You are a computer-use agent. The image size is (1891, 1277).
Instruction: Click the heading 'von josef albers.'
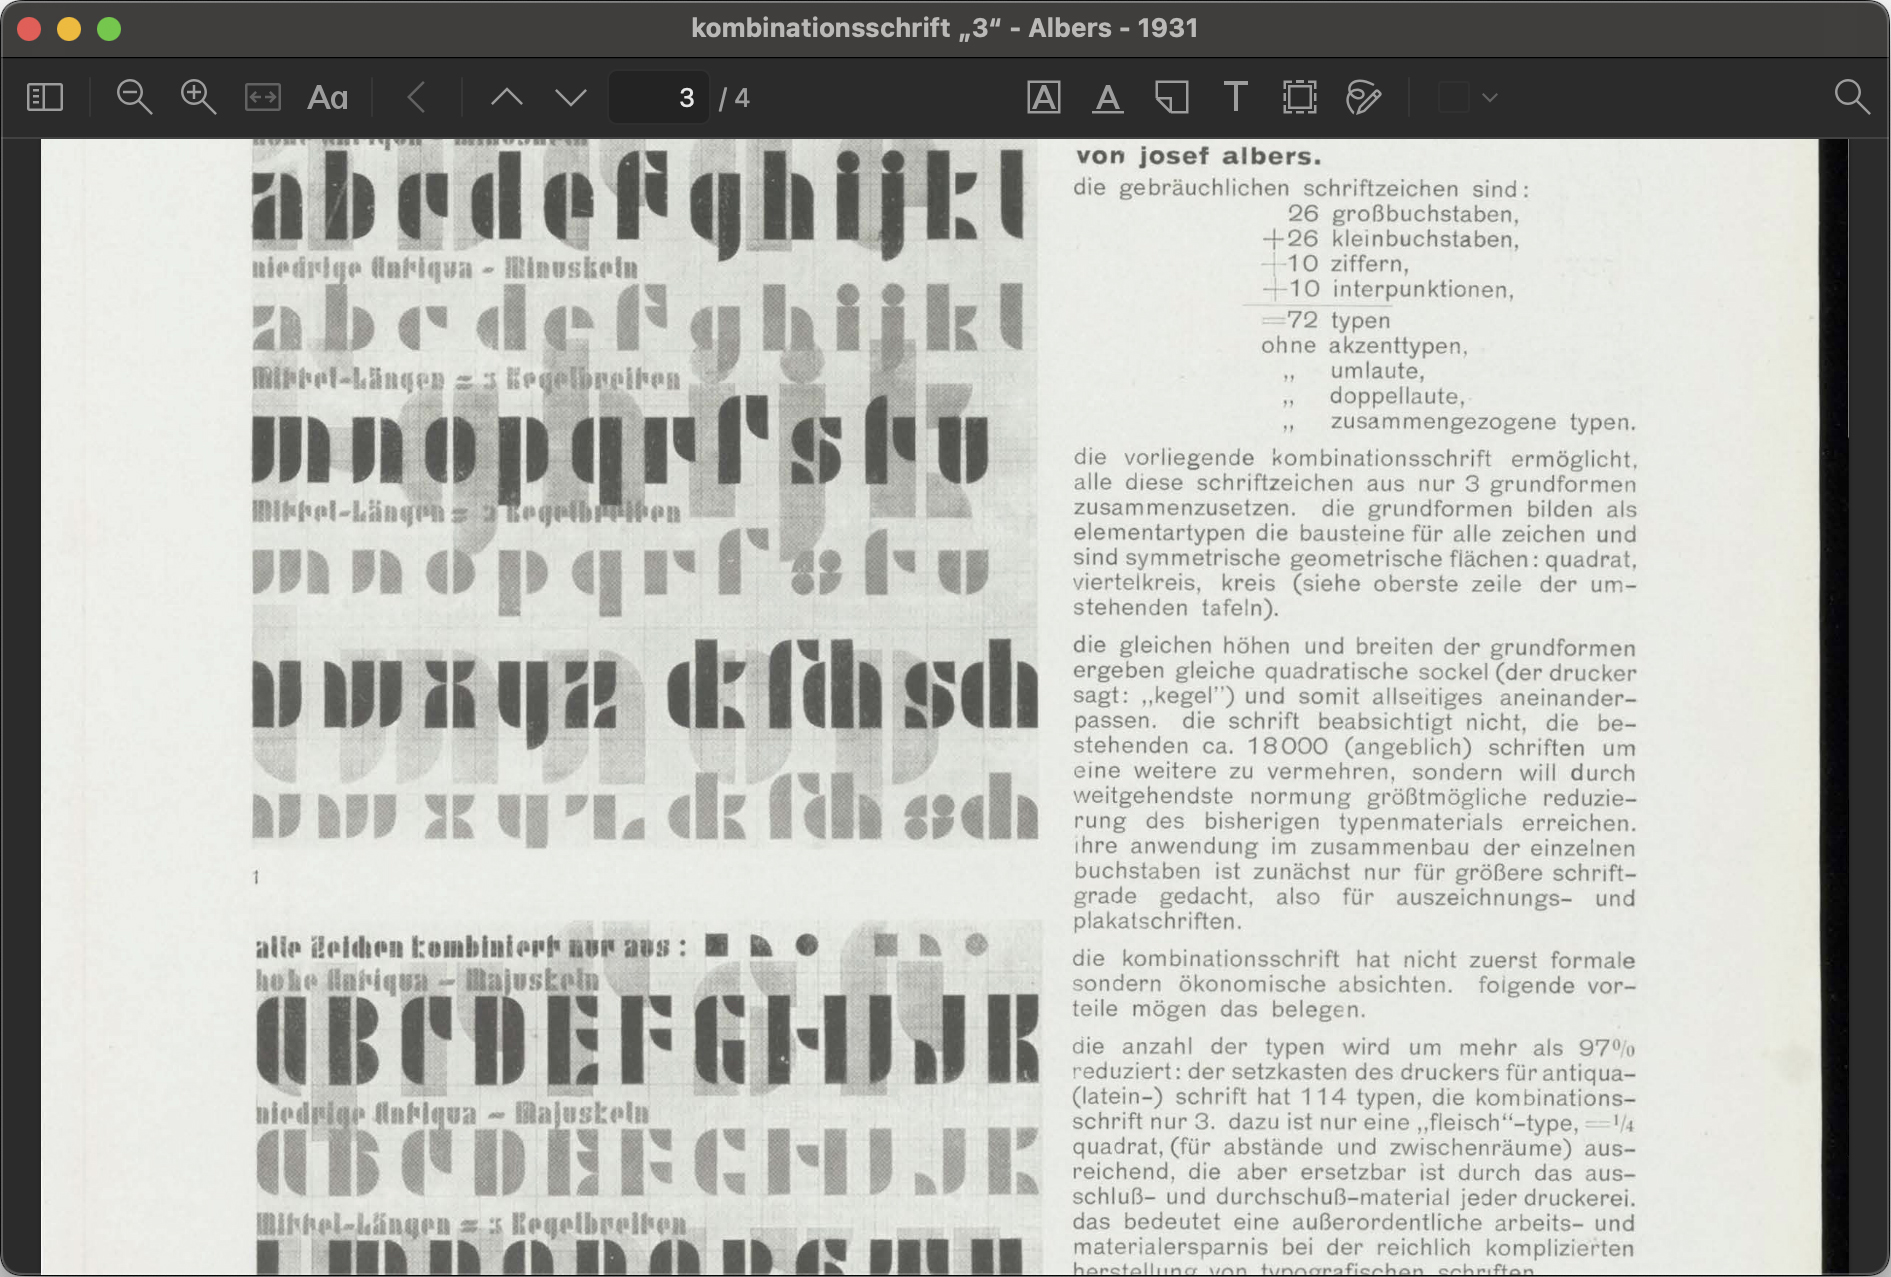tap(1198, 156)
